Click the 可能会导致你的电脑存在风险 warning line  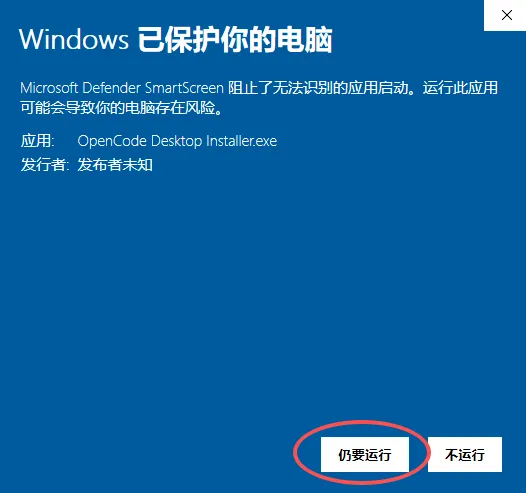point(118,108)
